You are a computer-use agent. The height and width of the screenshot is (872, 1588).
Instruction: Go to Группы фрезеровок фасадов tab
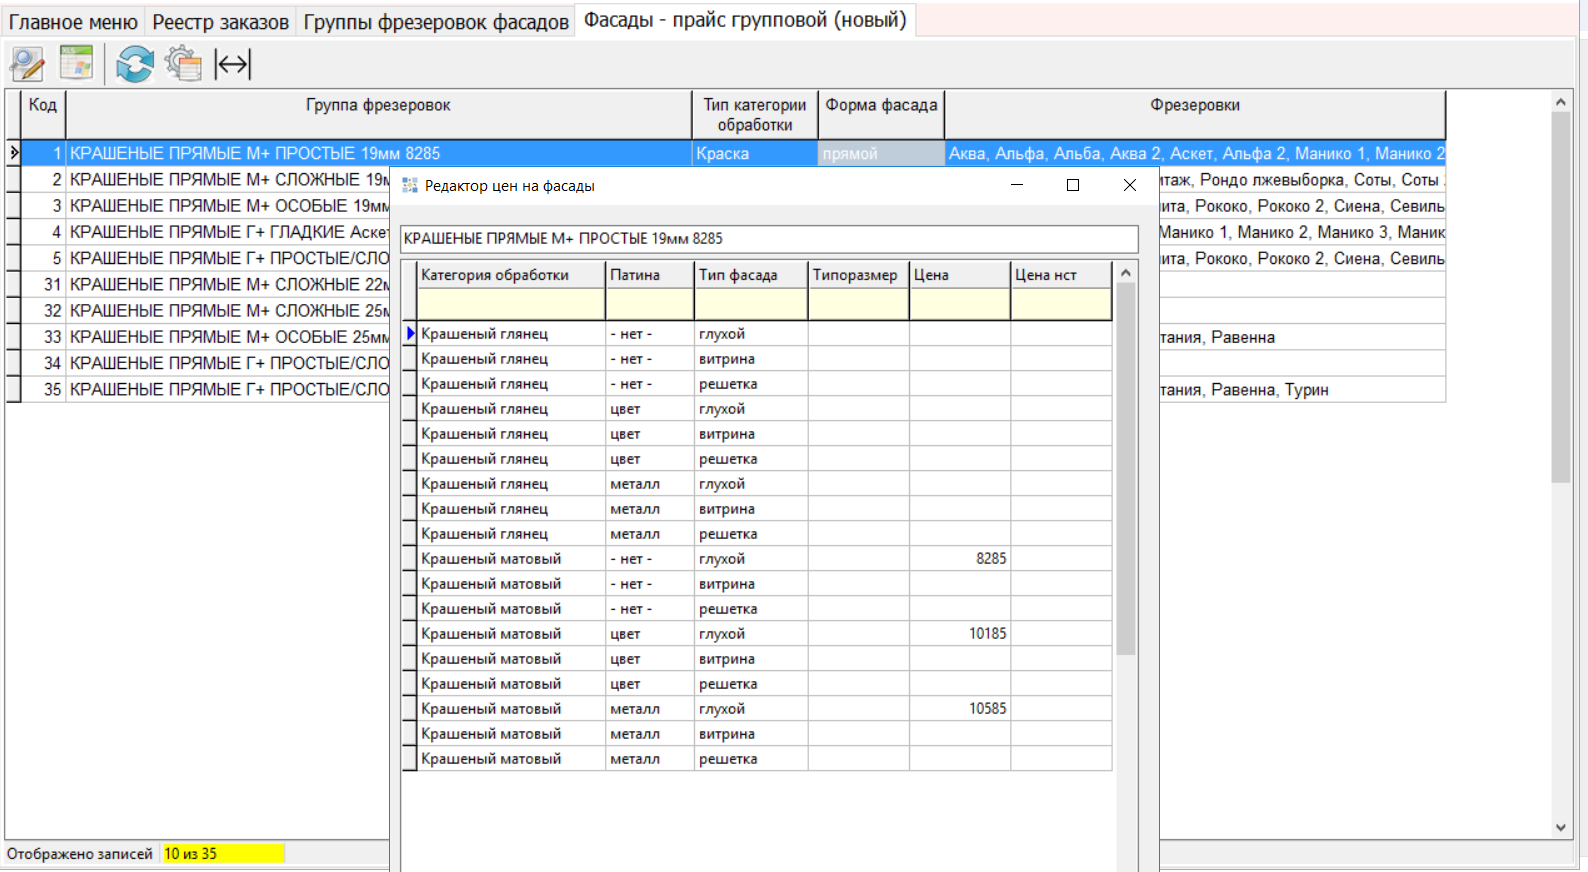(x=436, y=22)
